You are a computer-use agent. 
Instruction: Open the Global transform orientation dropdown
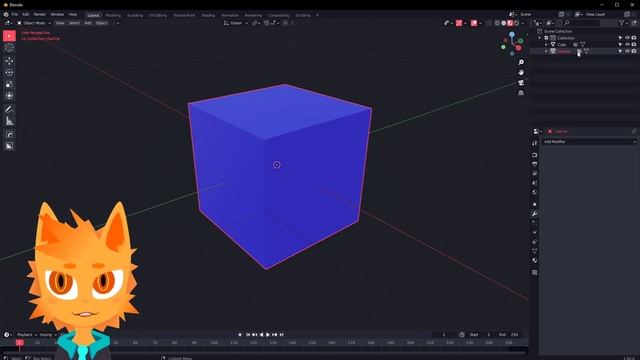pyautogui.click(x=236, y=23)
